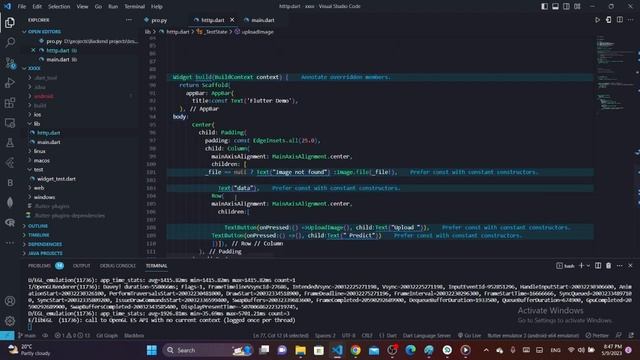Split the terminal pane
This screenshot has height=360, width=640.
[x=598, y=266]
